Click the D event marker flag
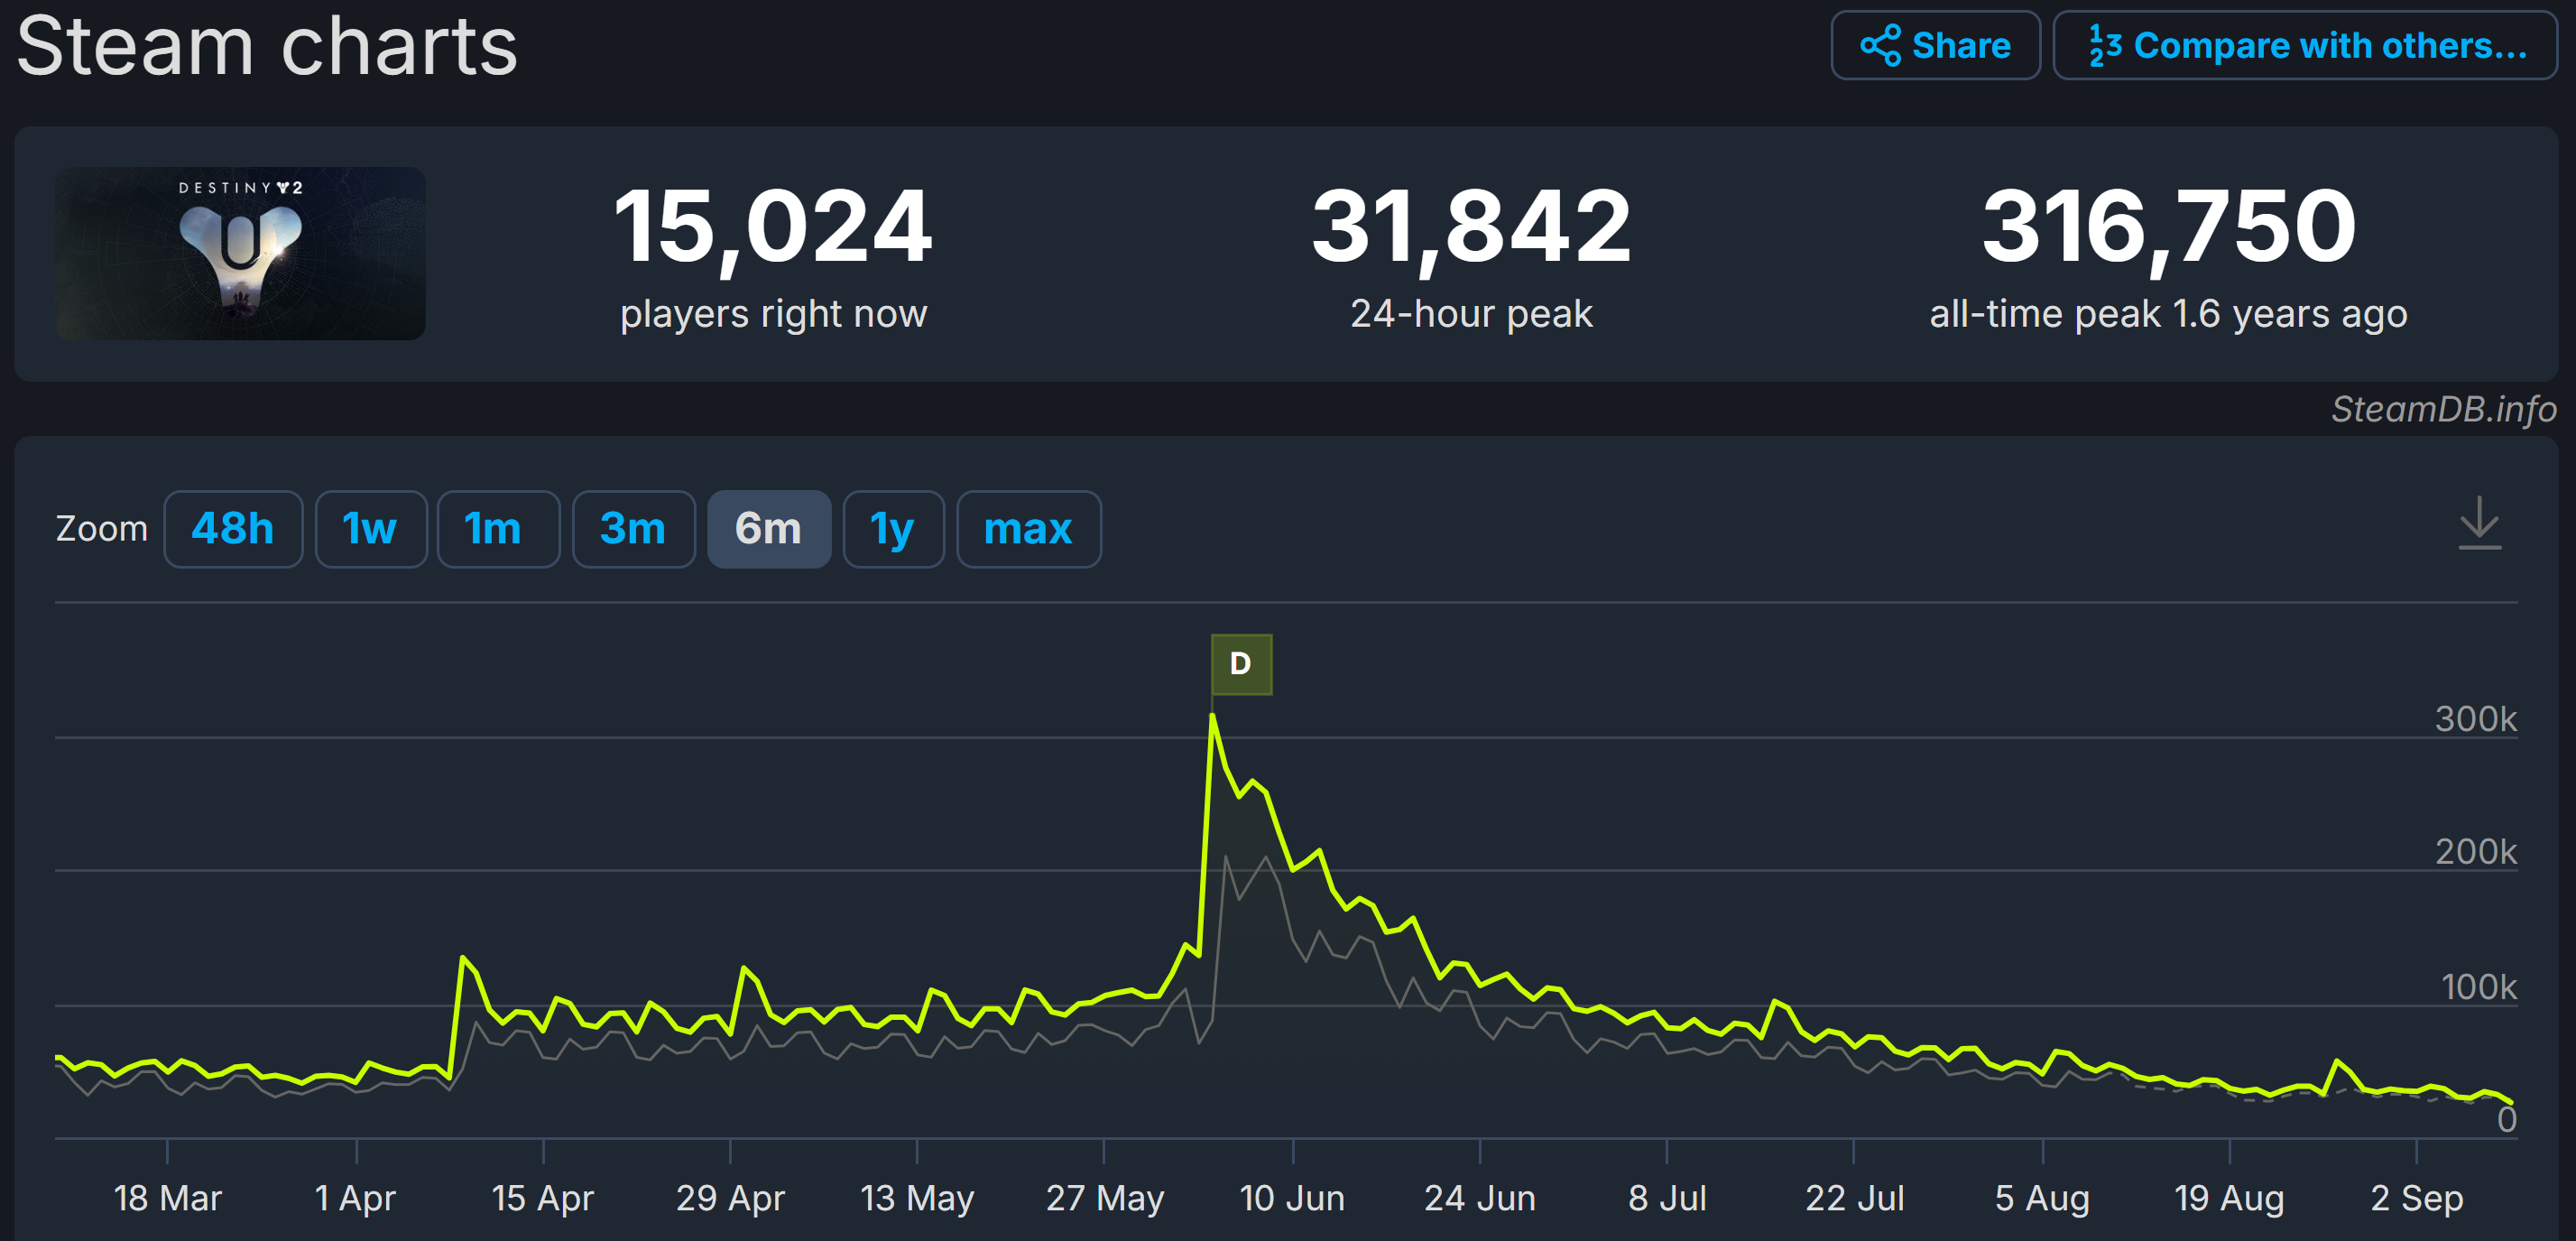The width and height of the screenshot is (2576, 1241). tap(1240, 664)
